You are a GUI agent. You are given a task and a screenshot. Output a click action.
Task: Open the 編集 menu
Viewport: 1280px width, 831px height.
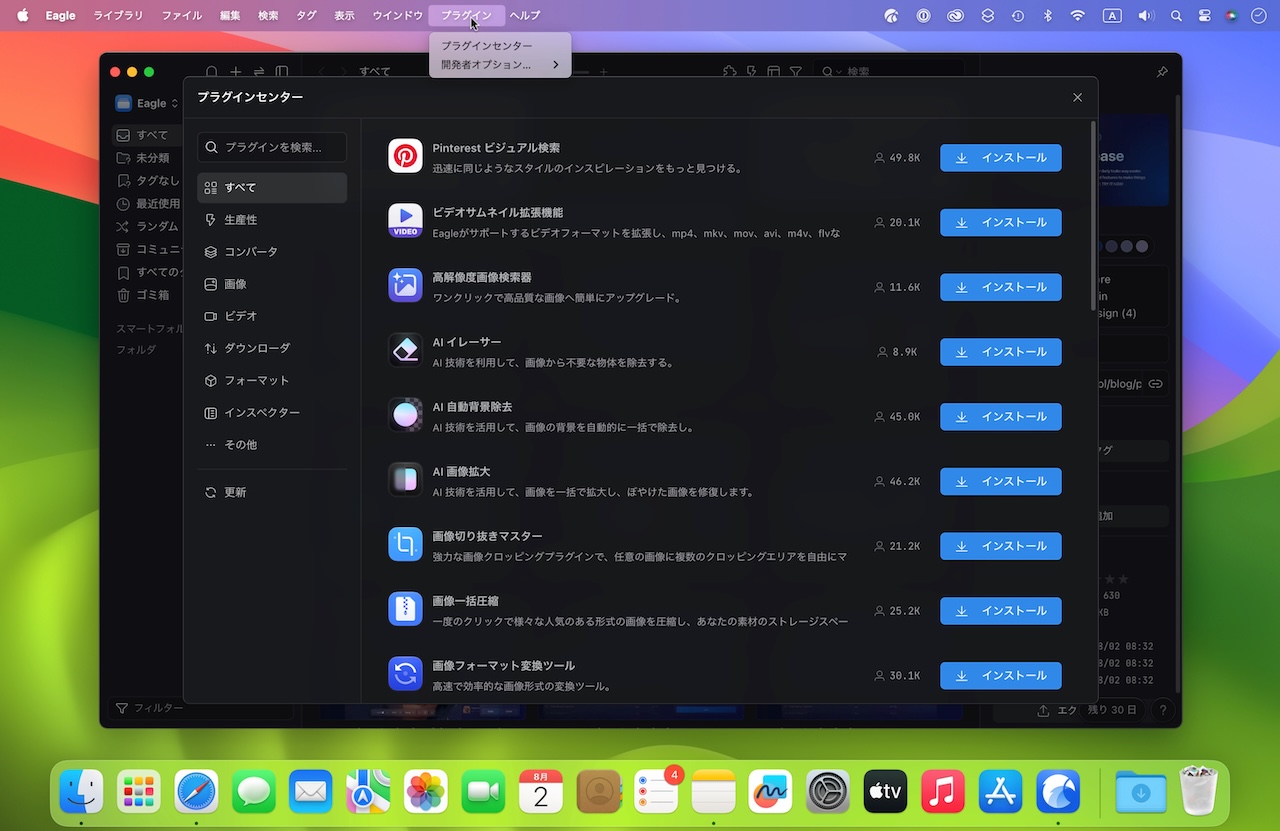click(x=230, y=15)
